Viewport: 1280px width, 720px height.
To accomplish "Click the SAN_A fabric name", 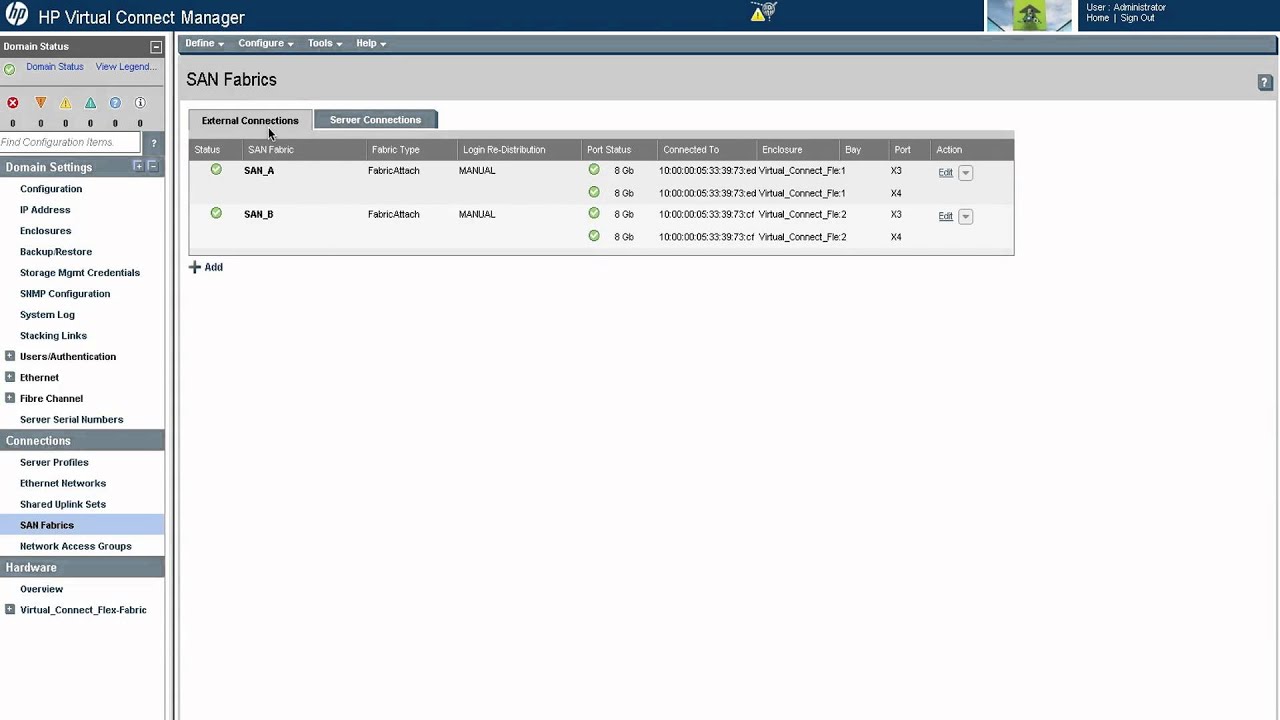I will [x=259, y=171].
